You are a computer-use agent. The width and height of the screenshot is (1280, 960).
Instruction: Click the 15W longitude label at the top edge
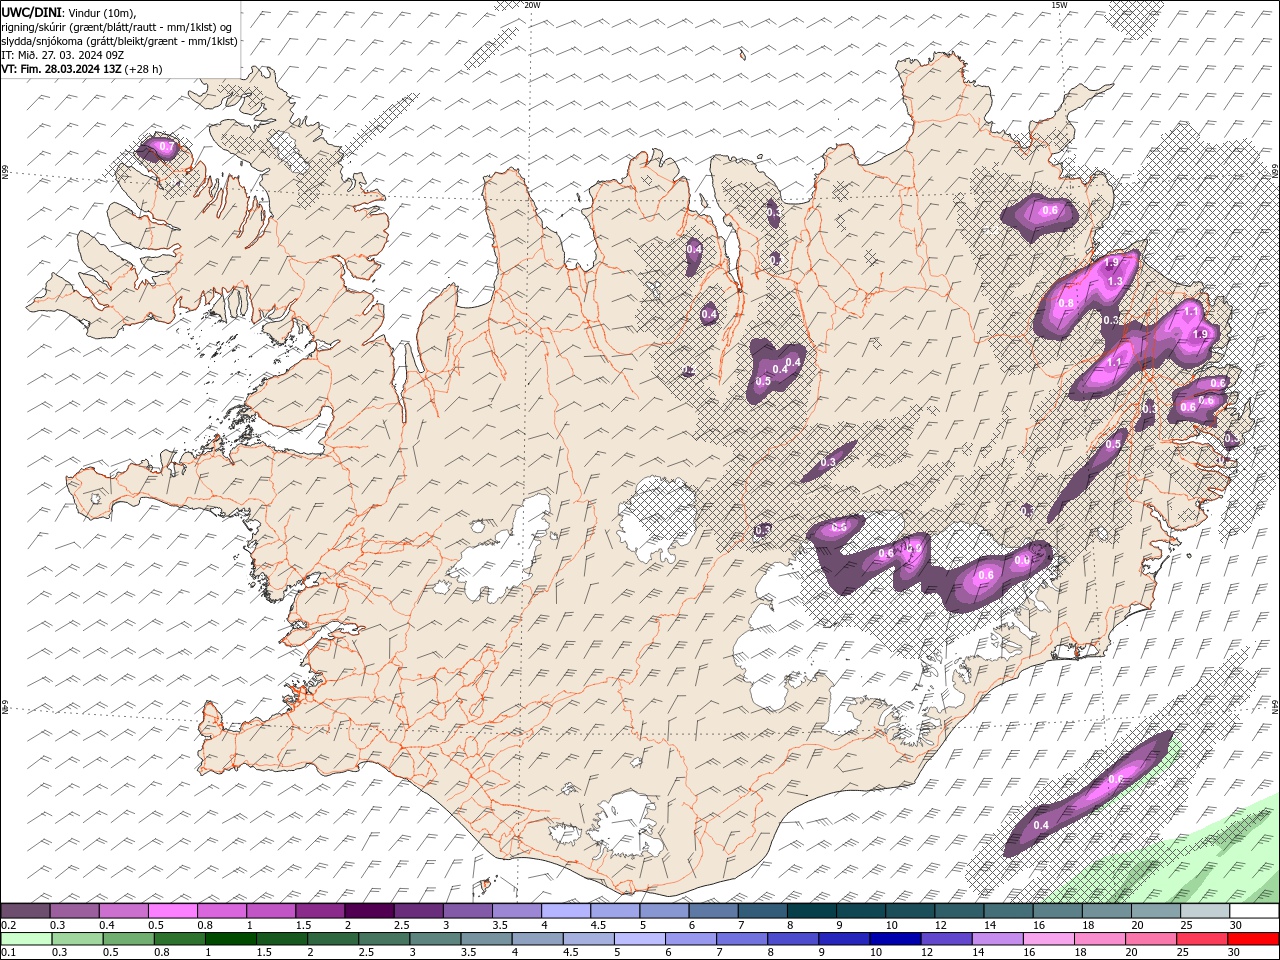click(x=1059, y=5)
